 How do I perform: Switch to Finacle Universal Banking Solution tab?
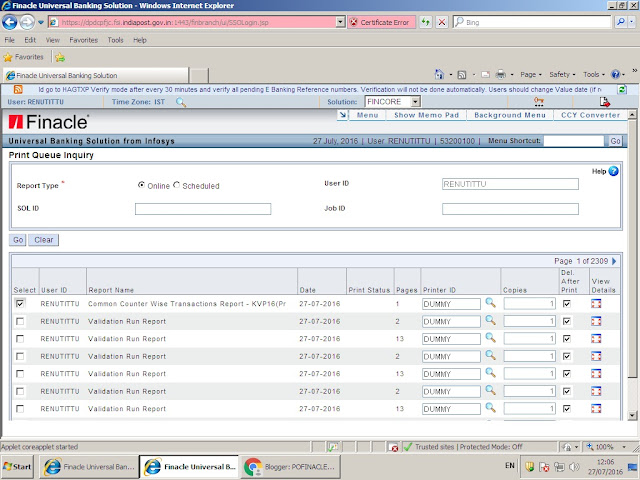[96, 76]
